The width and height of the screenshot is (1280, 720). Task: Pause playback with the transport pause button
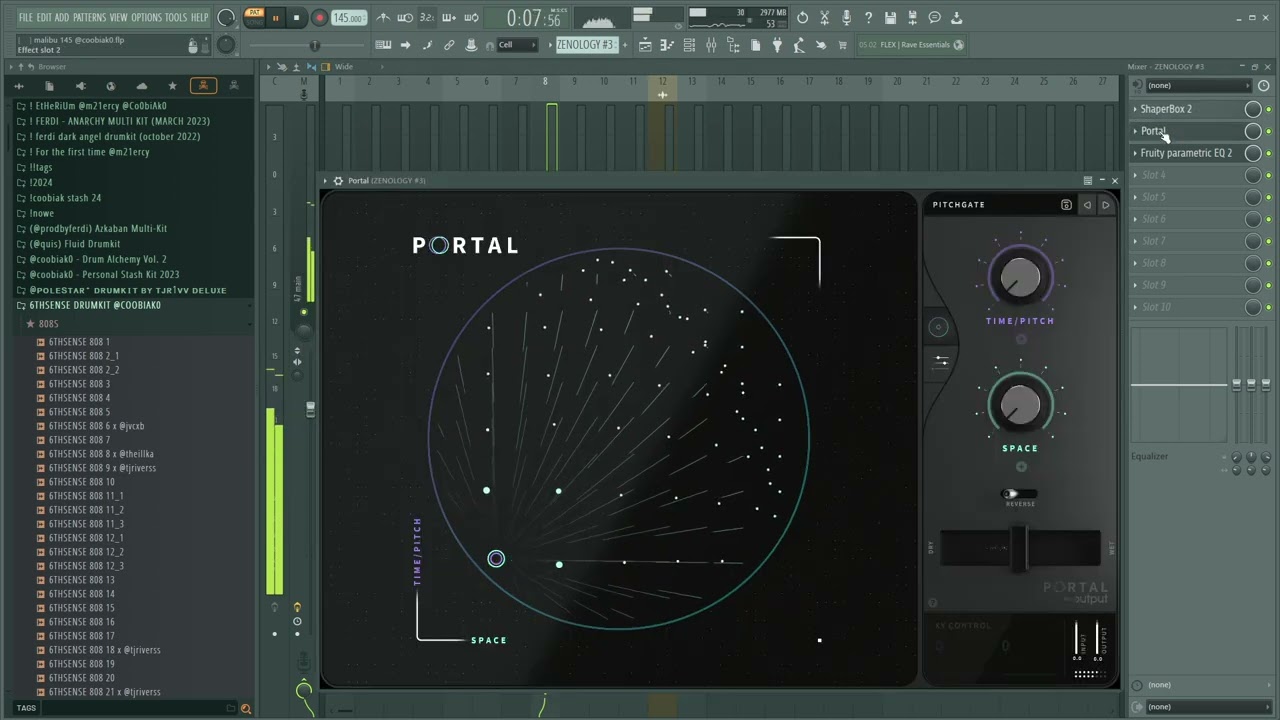coord(275,18)
